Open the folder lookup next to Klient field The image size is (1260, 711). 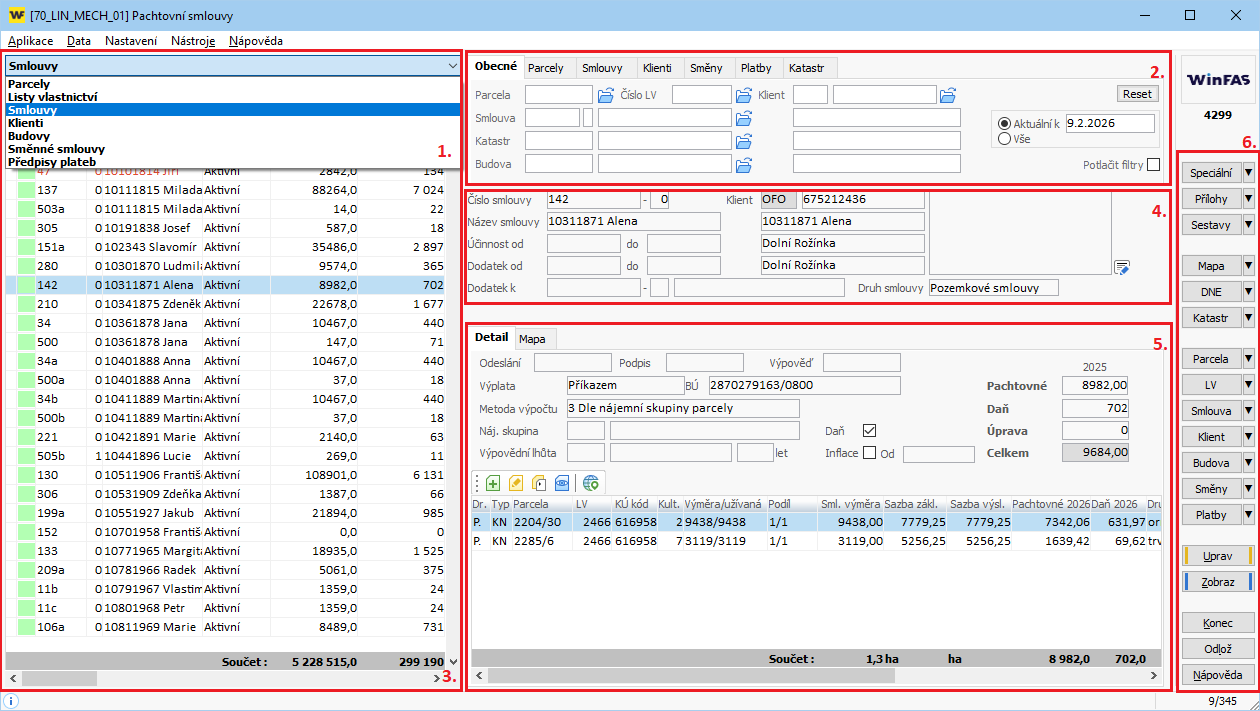[948, 95]
